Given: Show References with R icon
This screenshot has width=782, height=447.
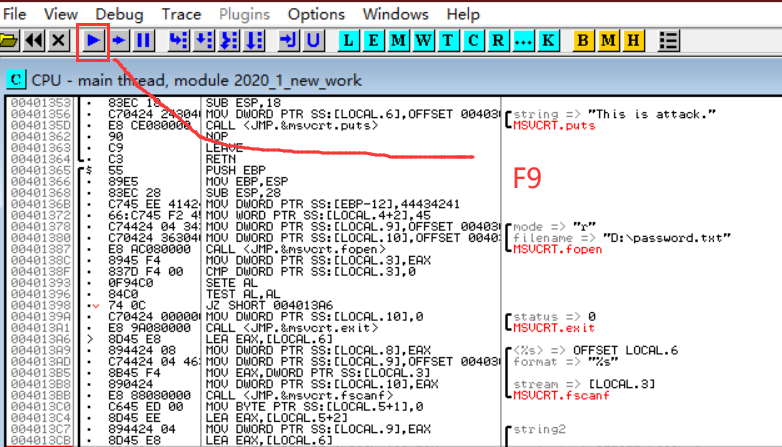Looking at the screenshot, I should click(498, 40).
